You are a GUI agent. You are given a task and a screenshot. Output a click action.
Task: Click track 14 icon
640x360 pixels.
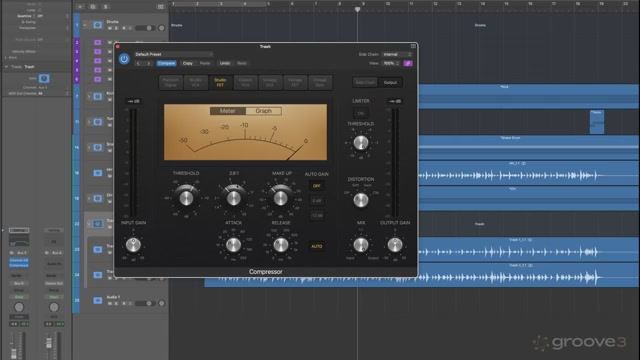point(98,147)
